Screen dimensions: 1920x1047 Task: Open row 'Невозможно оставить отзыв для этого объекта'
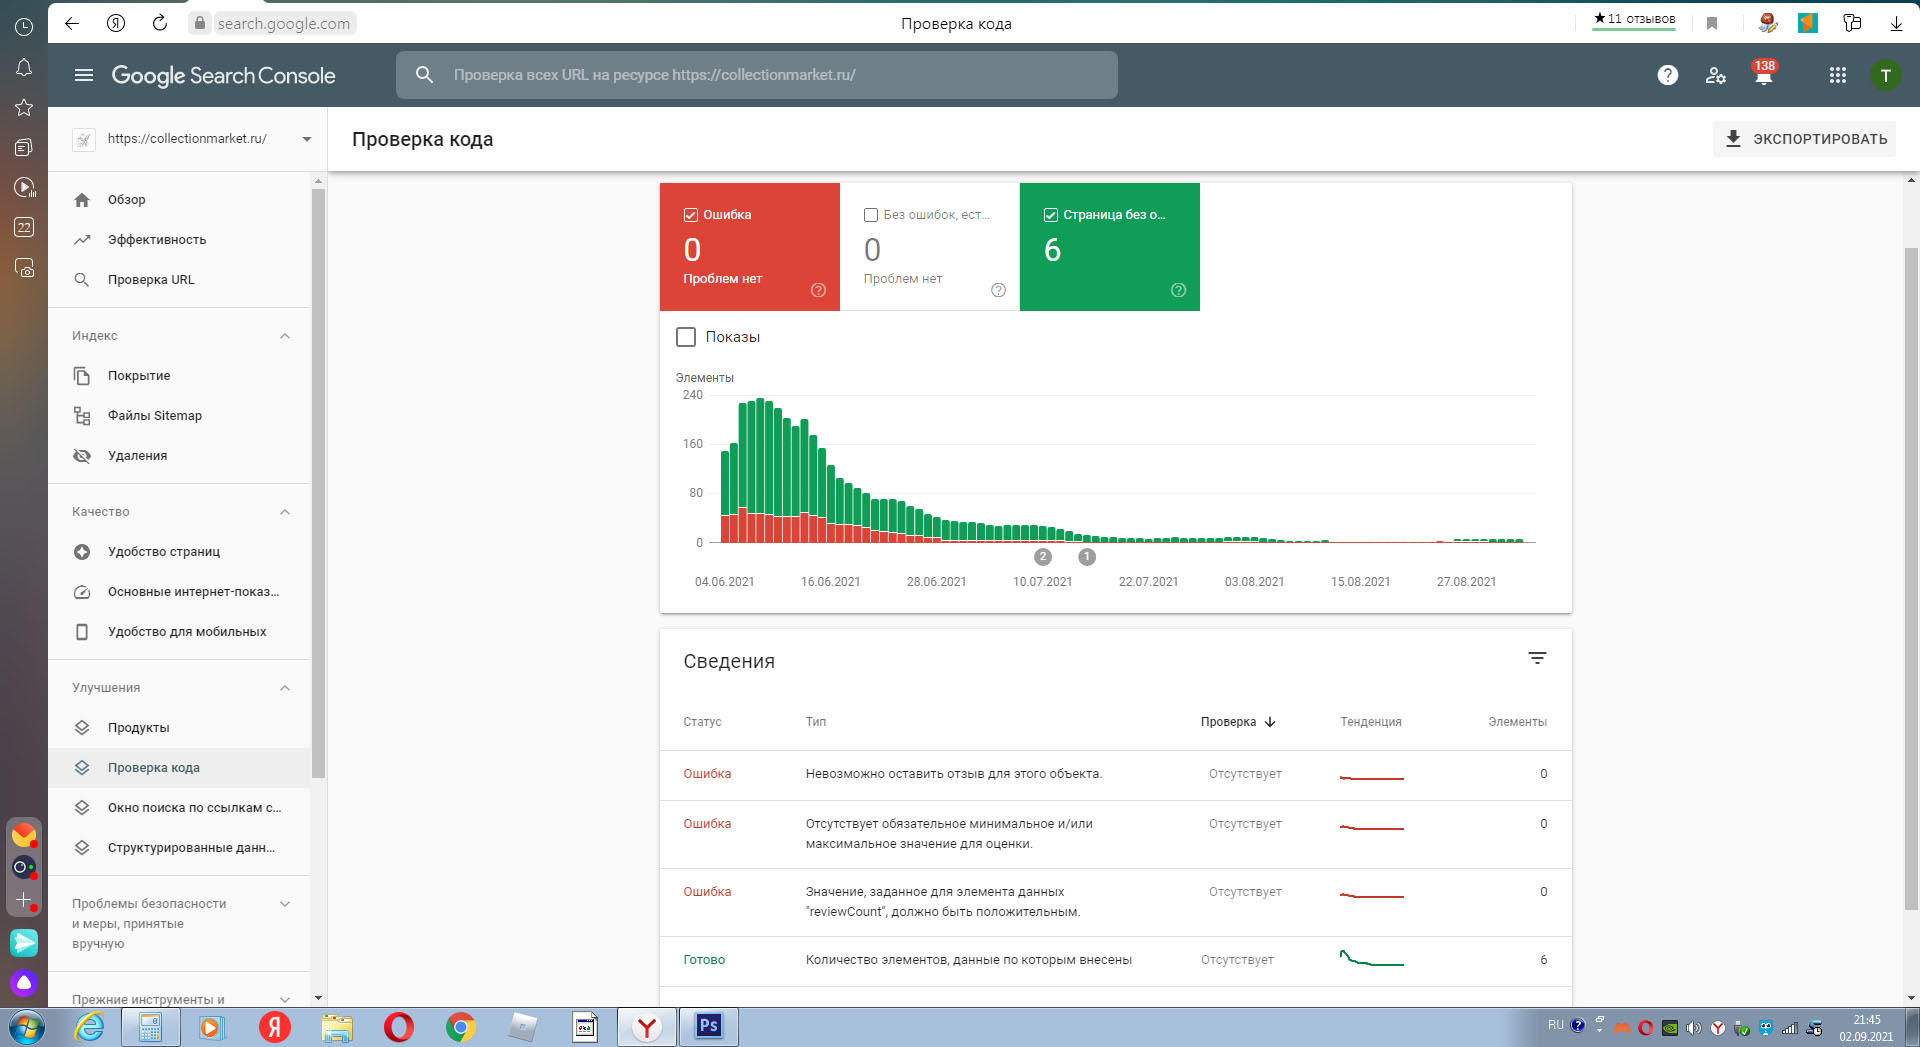[1115, 775]
